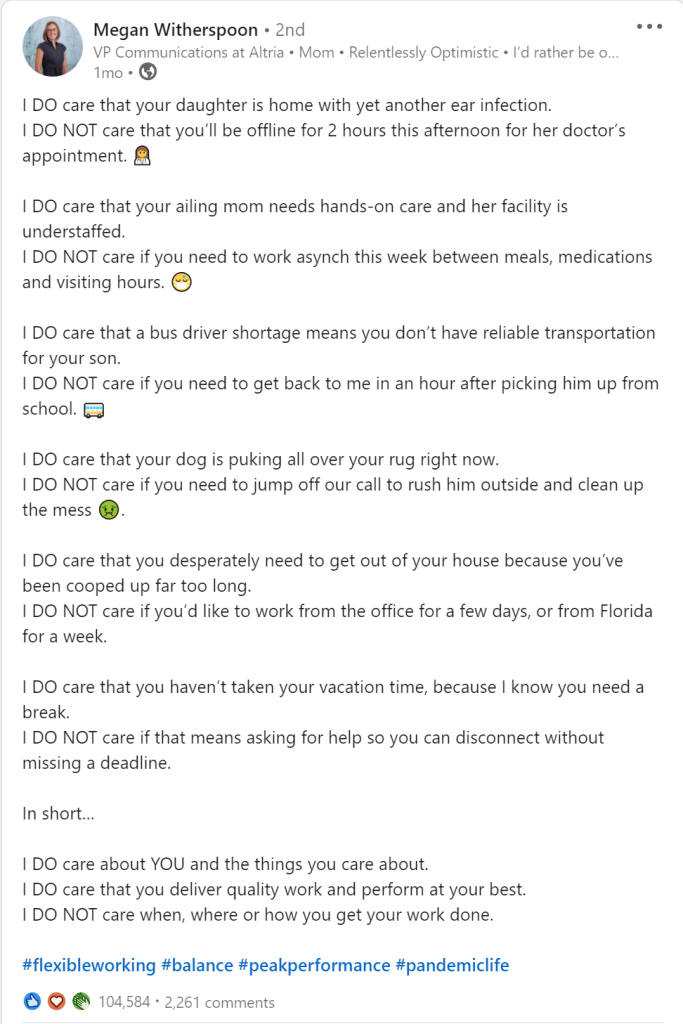View the 104,584 reactions list
The height and width of the screenshot is (1024, 683).
[x=124, y=1002]
